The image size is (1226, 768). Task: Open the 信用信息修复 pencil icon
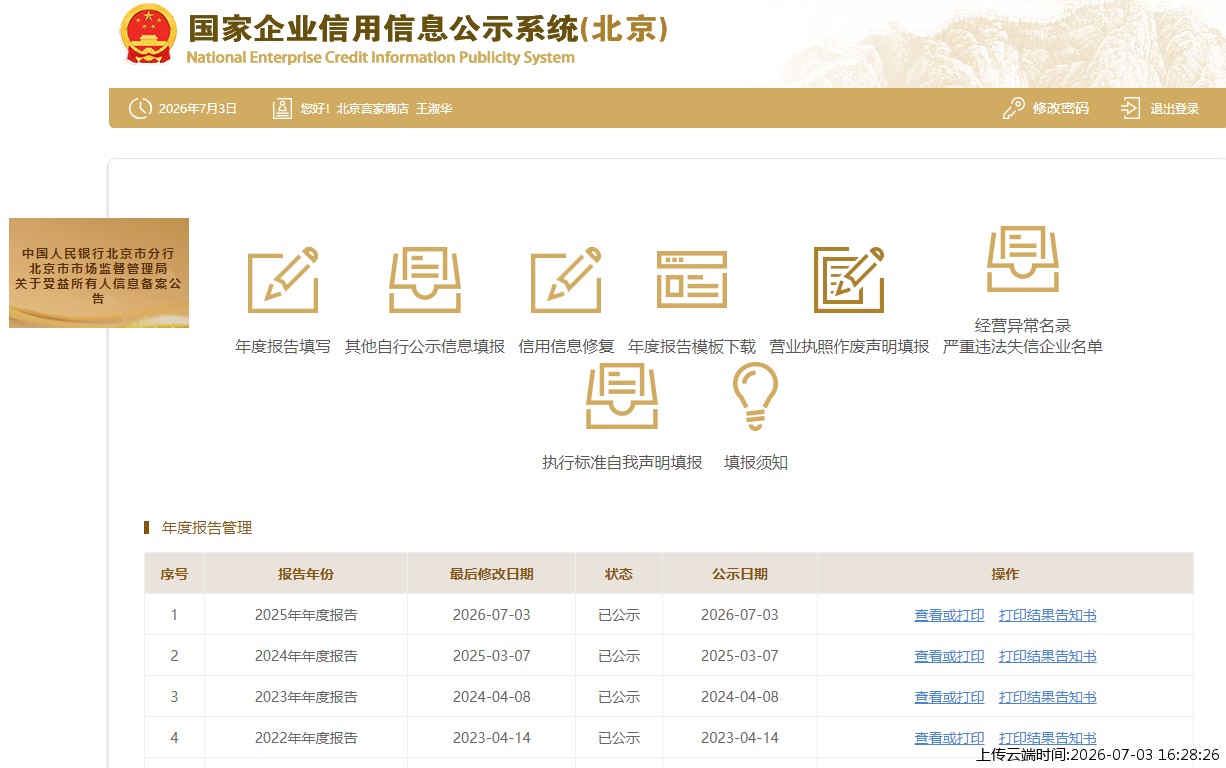pyautogui.click(x=566, y=279)
